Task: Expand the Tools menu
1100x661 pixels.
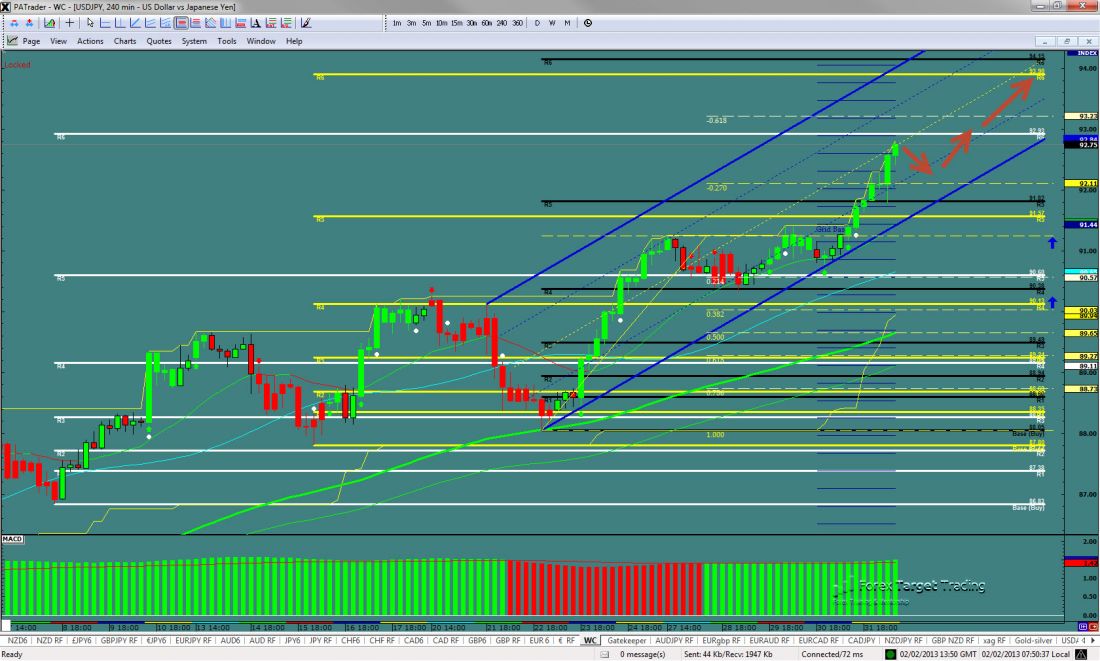Action: coord(227,41)
